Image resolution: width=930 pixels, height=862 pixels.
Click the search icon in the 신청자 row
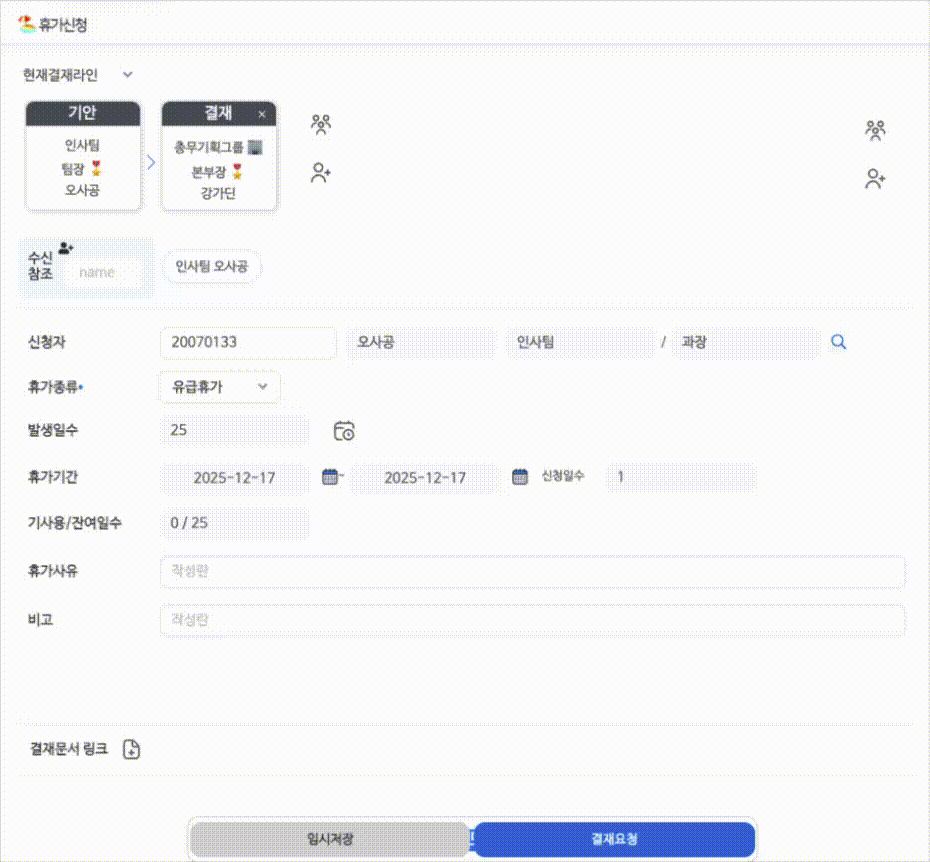(838, 342)
